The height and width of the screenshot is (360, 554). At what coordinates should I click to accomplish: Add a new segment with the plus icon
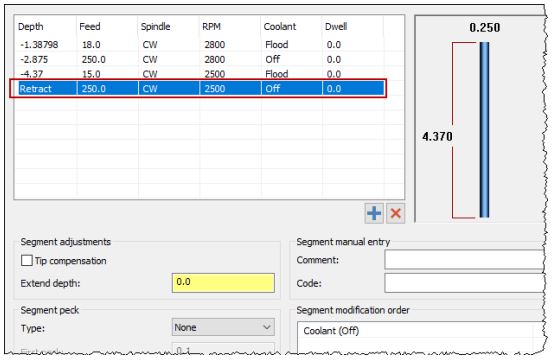click(x=374, y=213)
